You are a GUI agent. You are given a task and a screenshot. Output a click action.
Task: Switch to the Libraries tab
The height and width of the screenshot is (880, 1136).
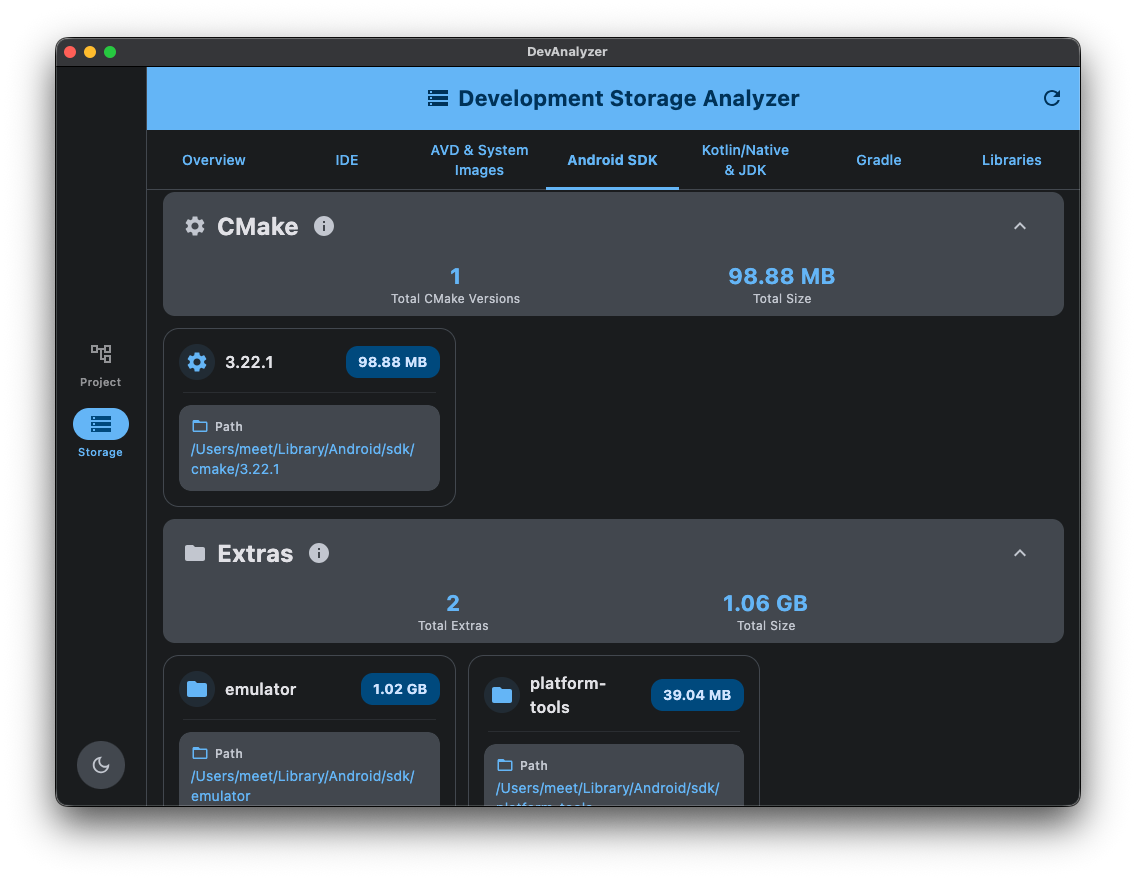pyautogui.click(x=1011, y=160)
